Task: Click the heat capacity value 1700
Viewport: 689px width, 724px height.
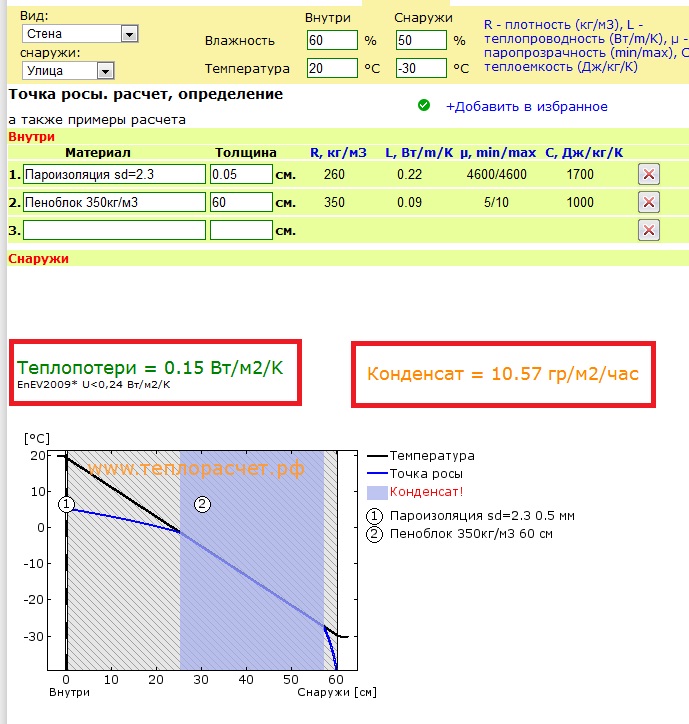Action: coord(580,175)
